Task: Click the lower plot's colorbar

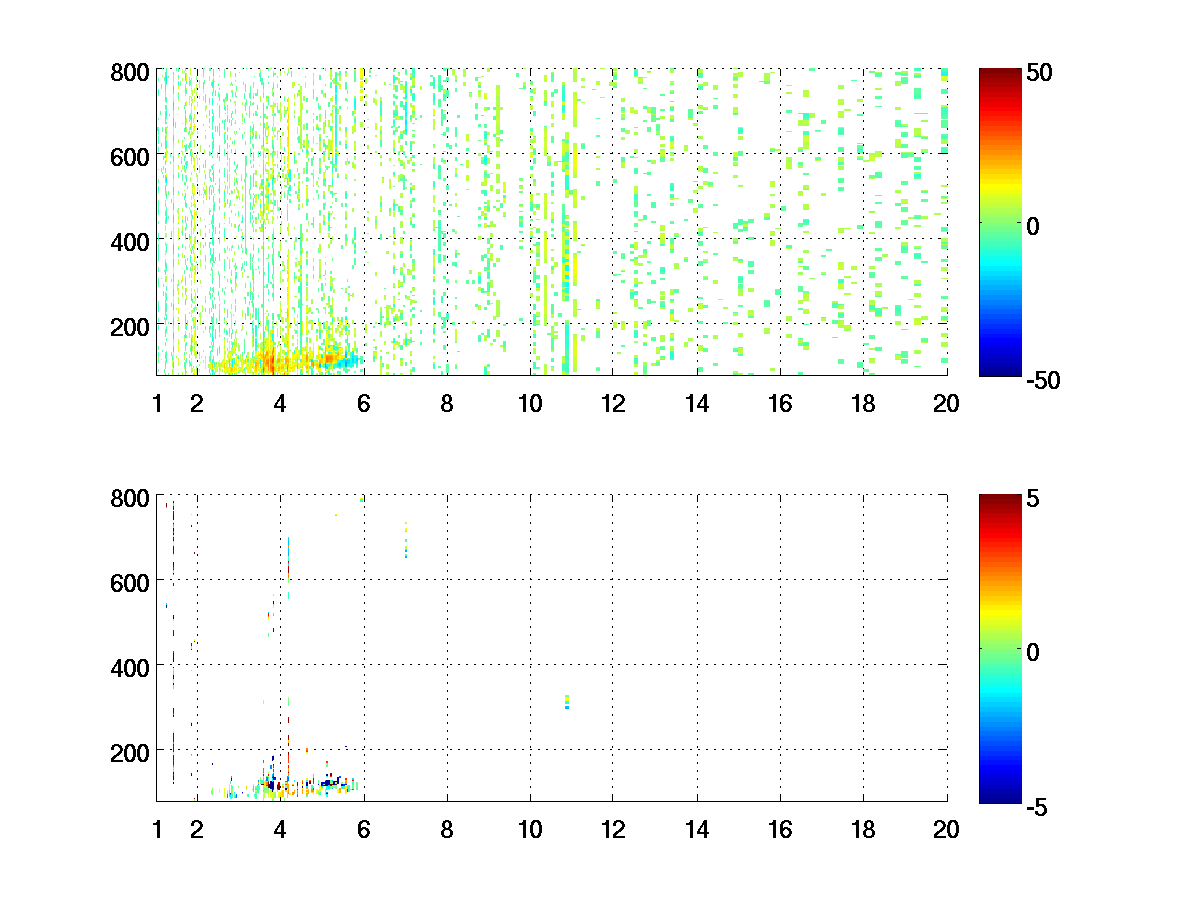Action: [x=1000, y=647]
